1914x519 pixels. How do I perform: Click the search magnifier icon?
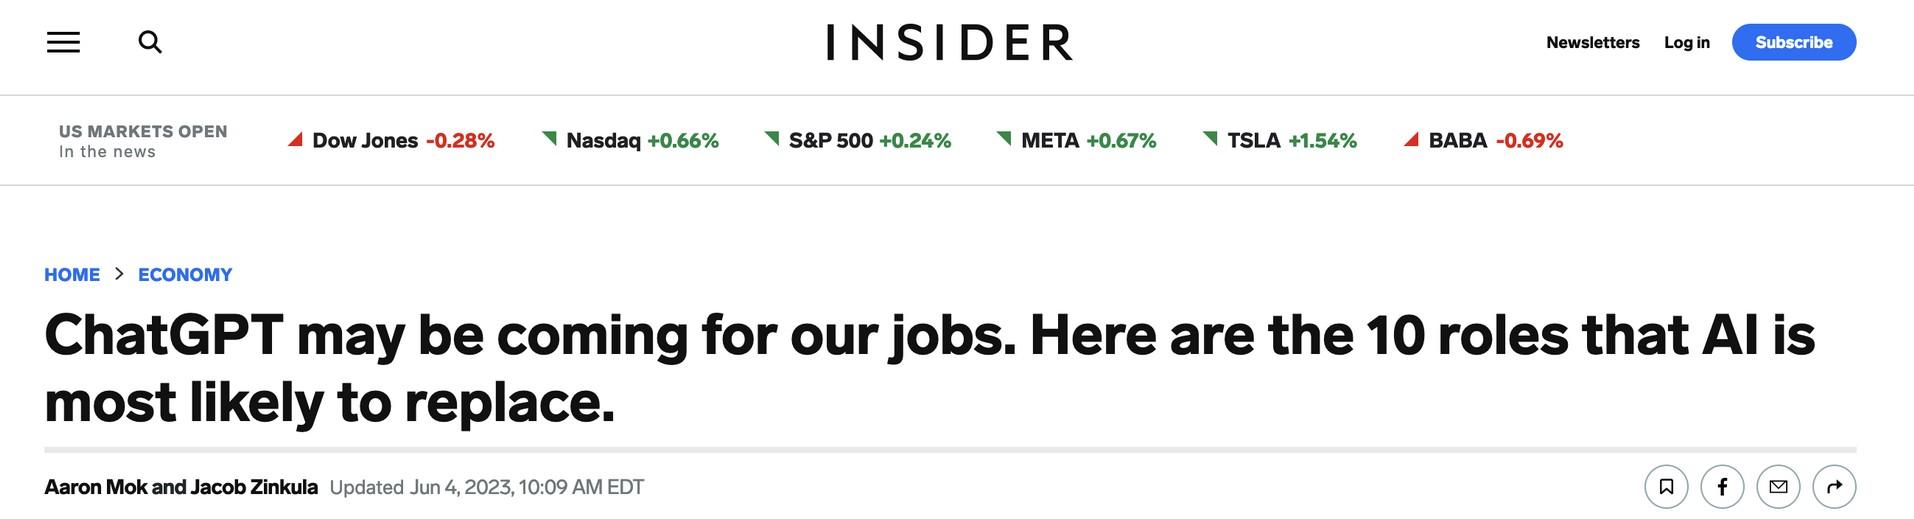point(150,42)
